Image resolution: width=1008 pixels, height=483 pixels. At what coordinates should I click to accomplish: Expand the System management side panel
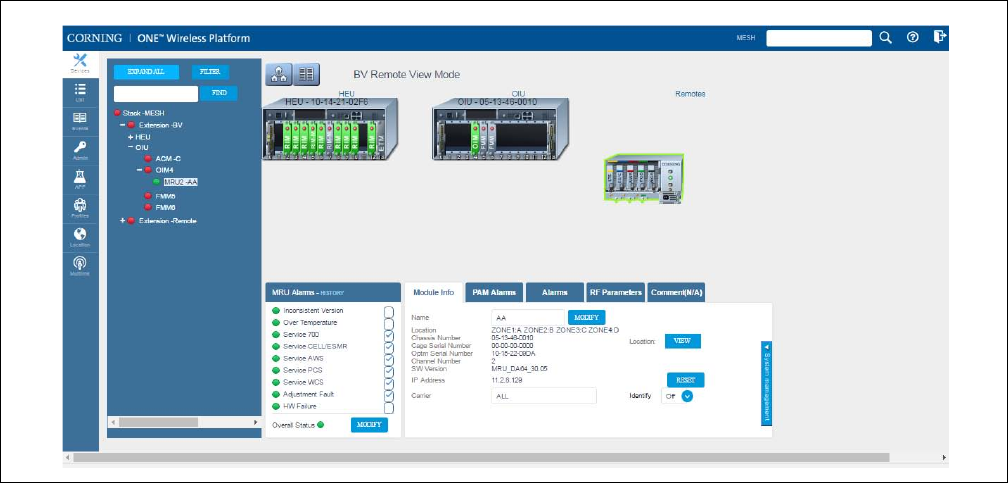[766, 383]
